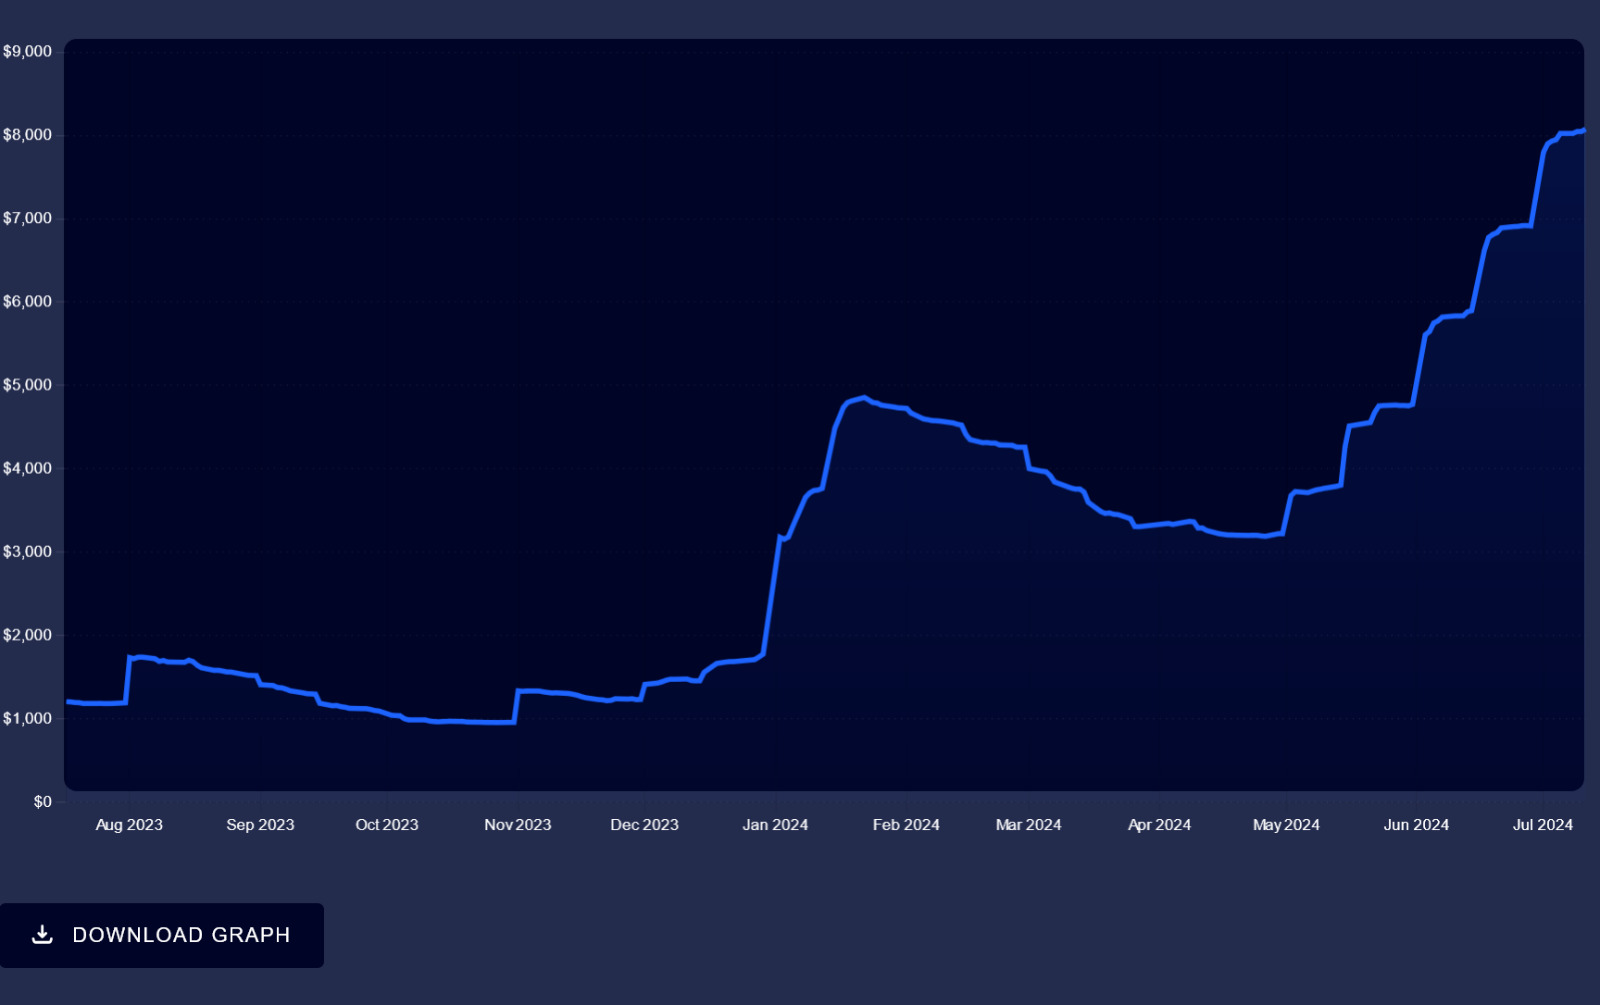1600x1005 pixels.
Task: Click the Feb 2024 axis label
Action: [906, 825]
